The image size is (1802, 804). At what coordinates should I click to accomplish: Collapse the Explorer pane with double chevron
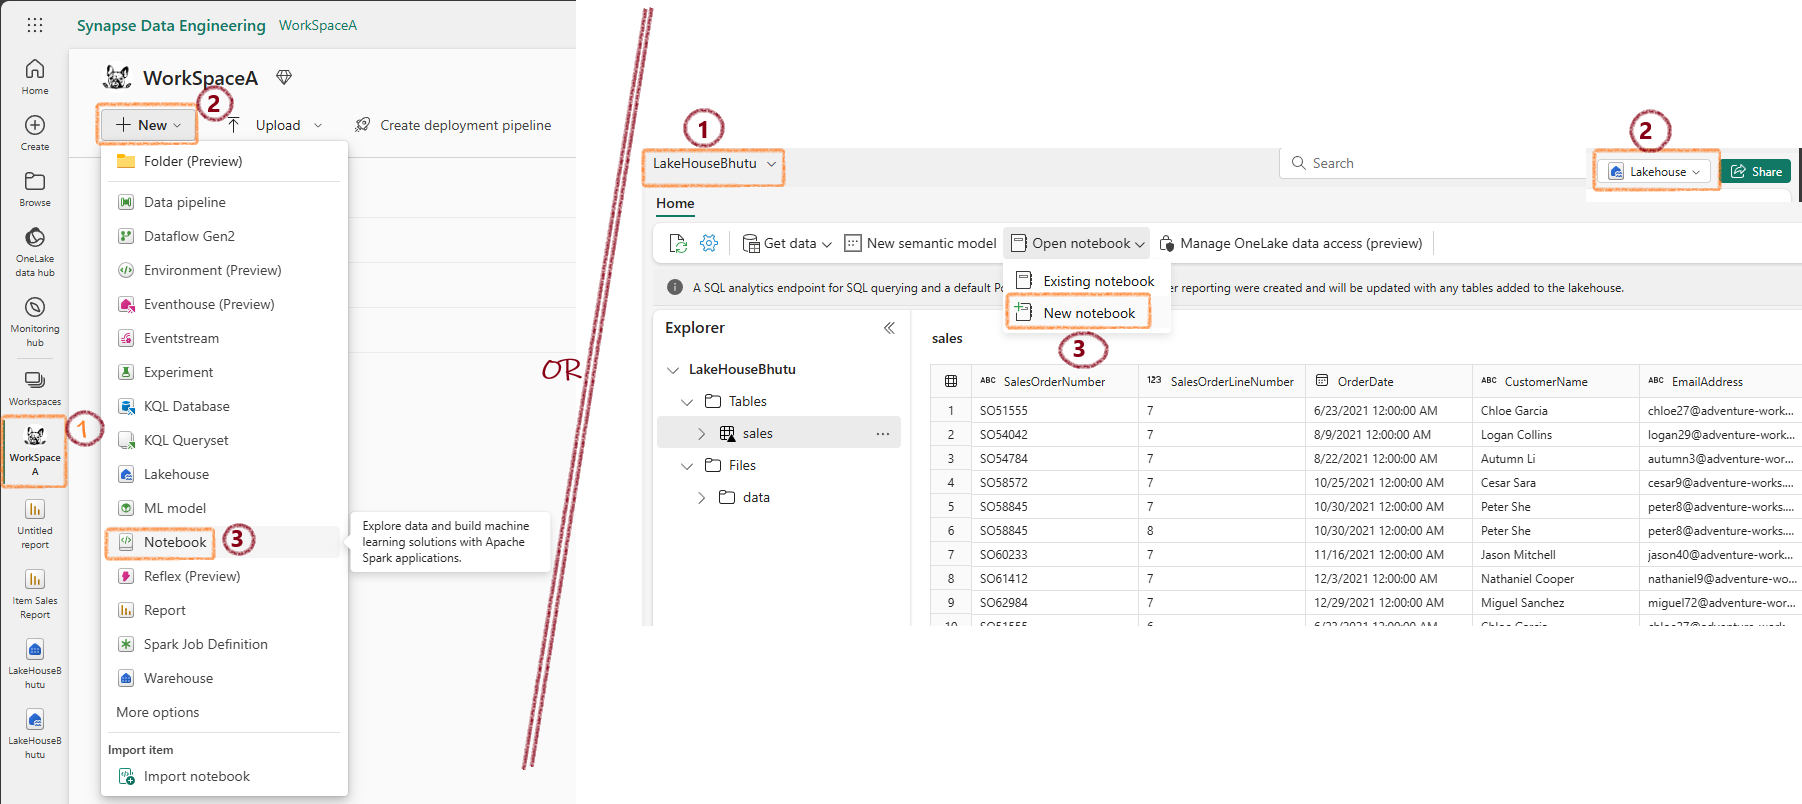click(x=889, y=328)
